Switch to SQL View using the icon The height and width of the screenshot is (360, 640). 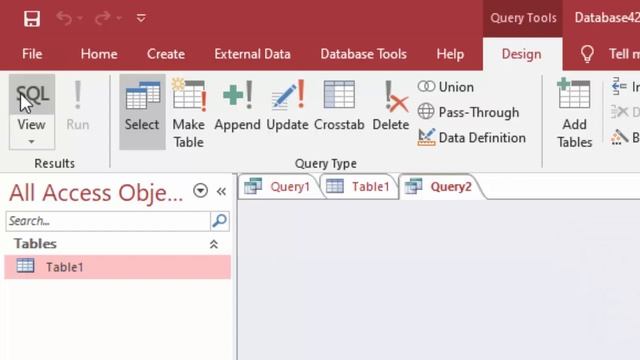point(32,95)
